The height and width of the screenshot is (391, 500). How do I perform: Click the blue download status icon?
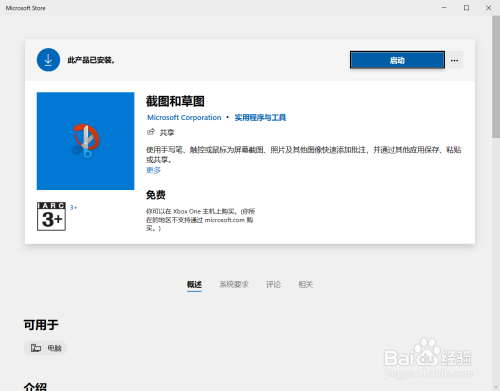pos(48,60)
